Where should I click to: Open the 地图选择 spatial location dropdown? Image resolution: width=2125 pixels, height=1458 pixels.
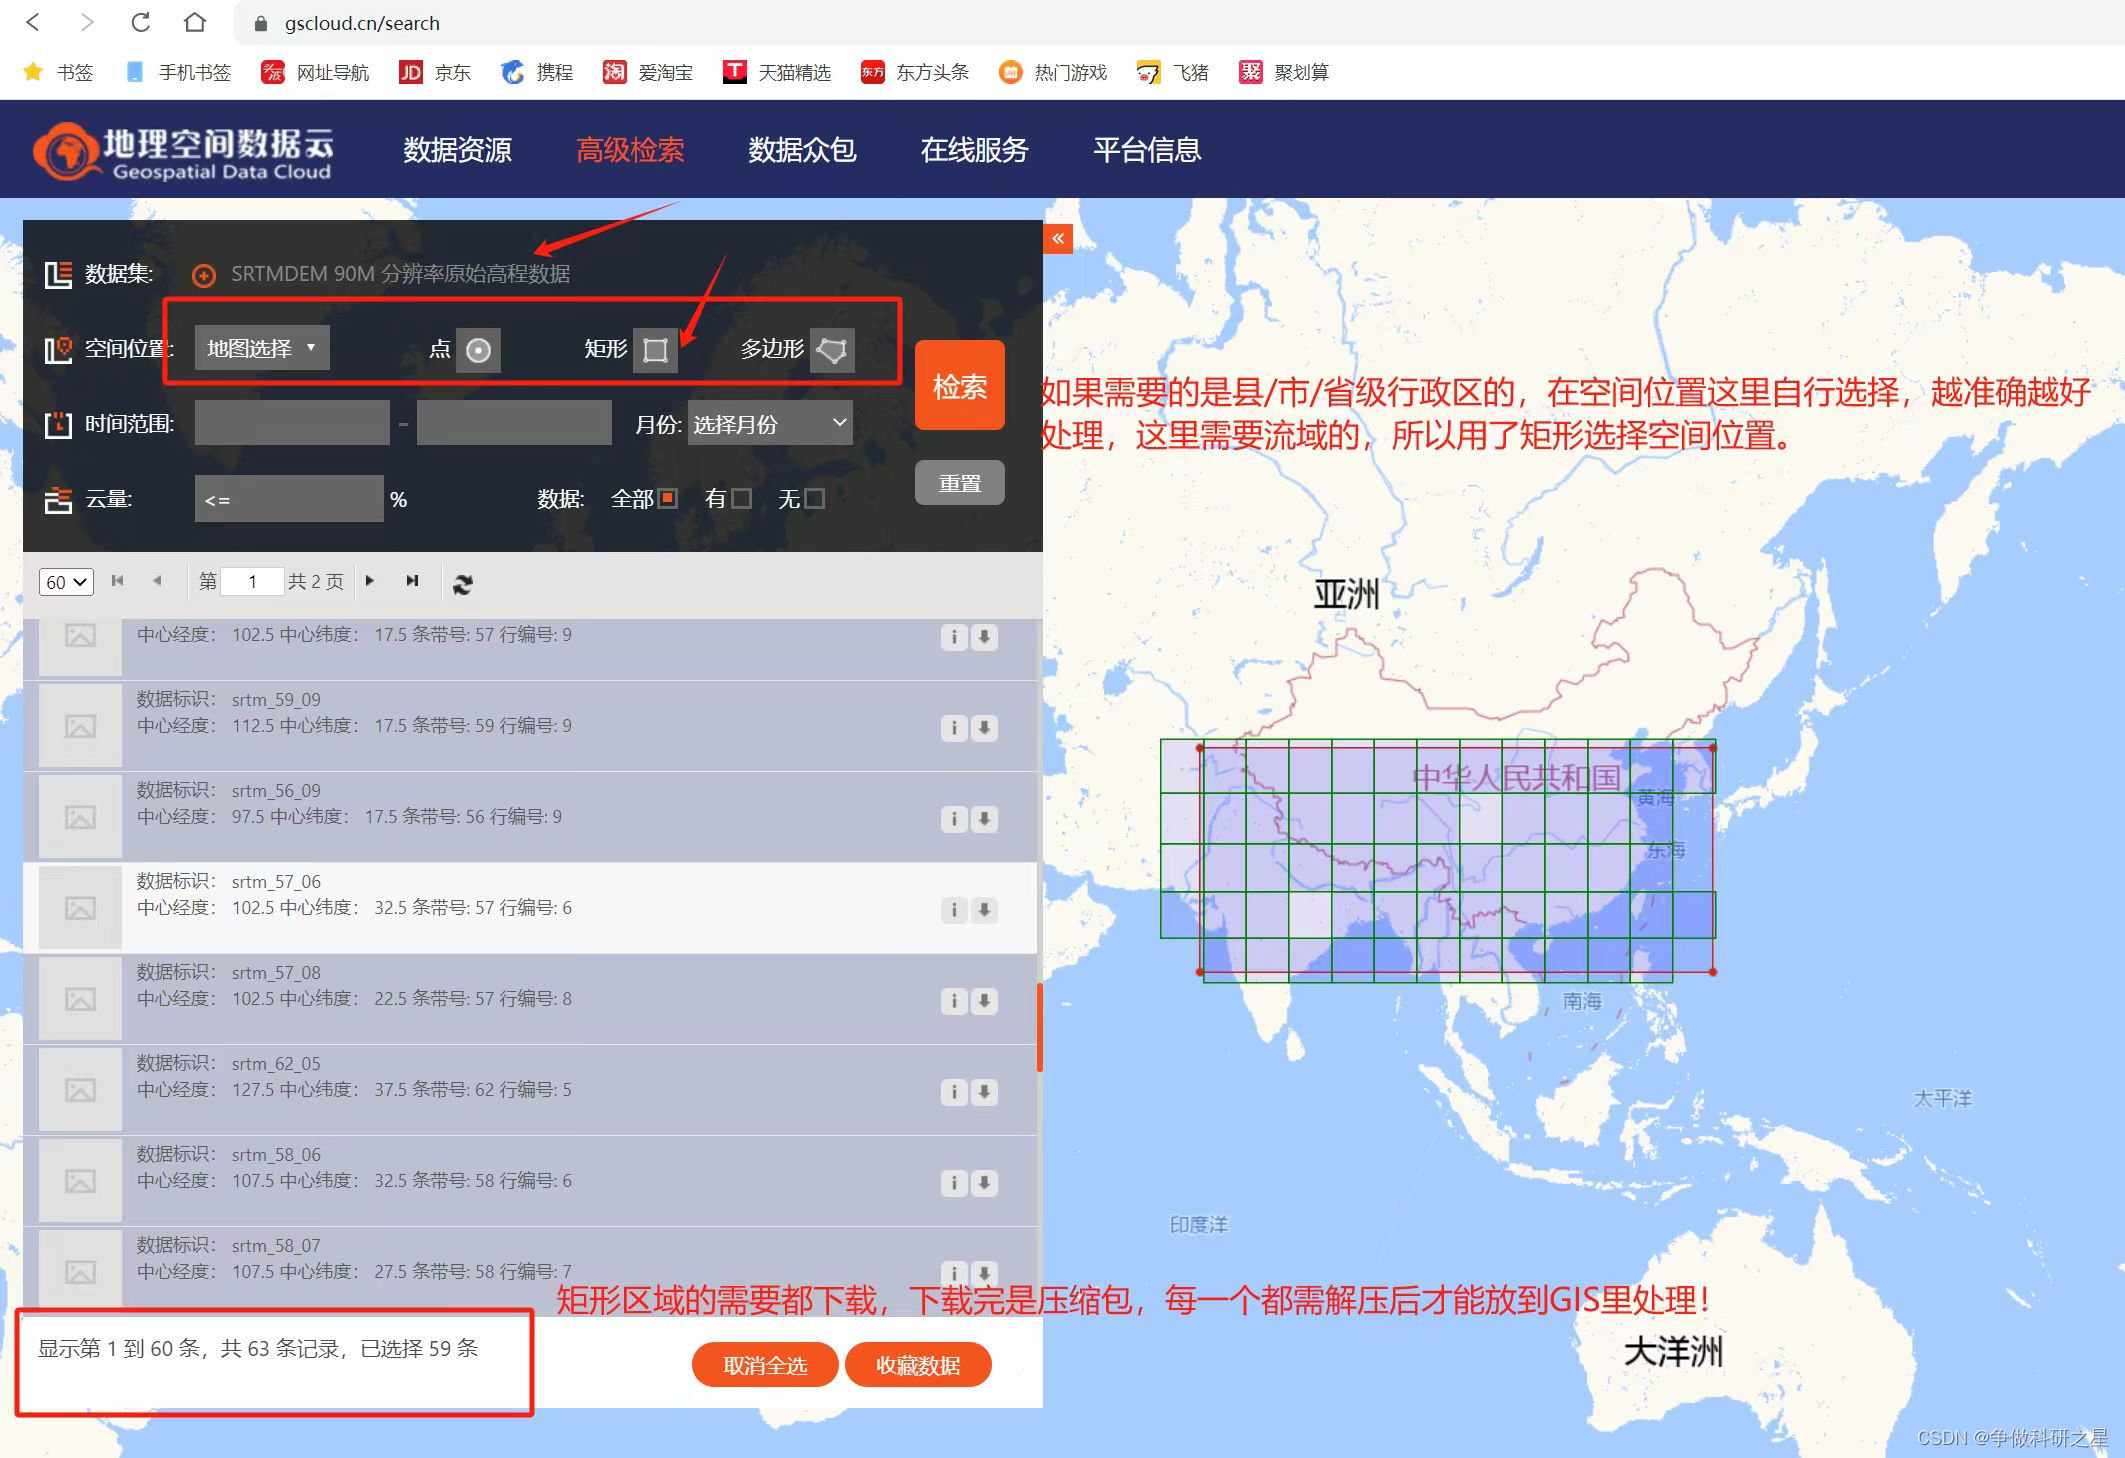point(262,348)
